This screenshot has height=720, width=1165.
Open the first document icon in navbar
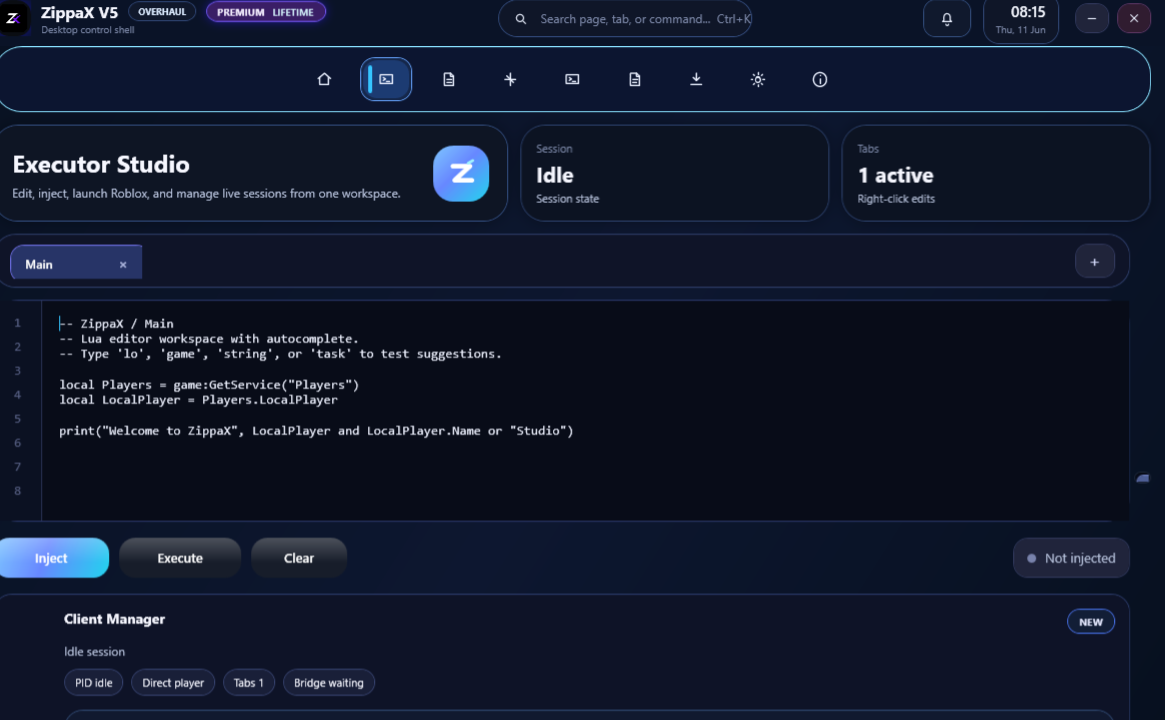[x=449, y=80]
